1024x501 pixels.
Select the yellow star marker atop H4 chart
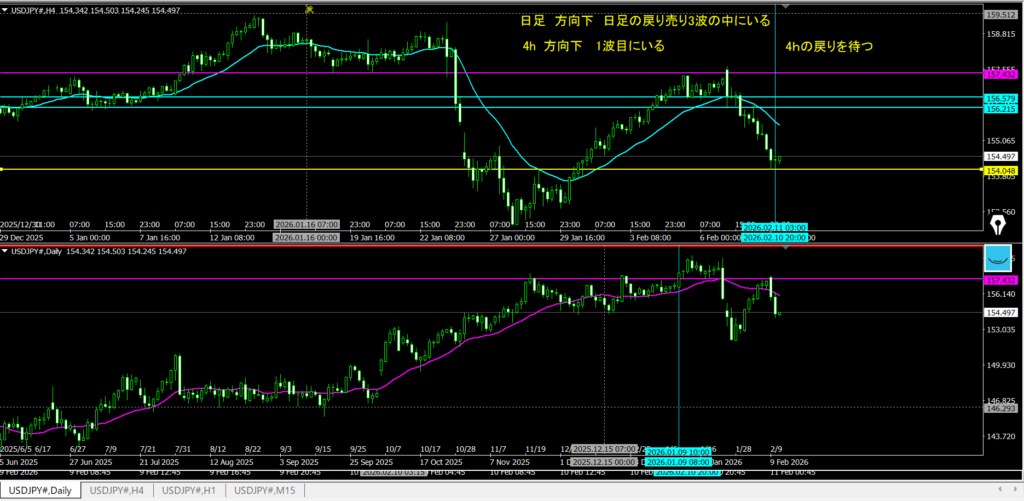310,9
